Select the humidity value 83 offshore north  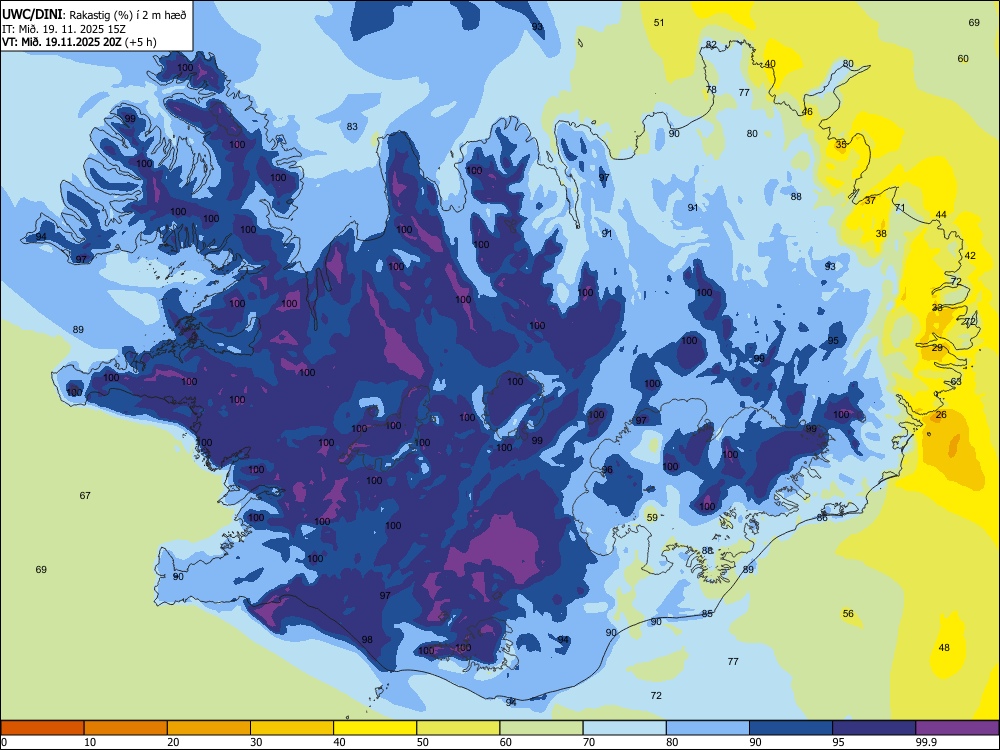coord(352,126)
